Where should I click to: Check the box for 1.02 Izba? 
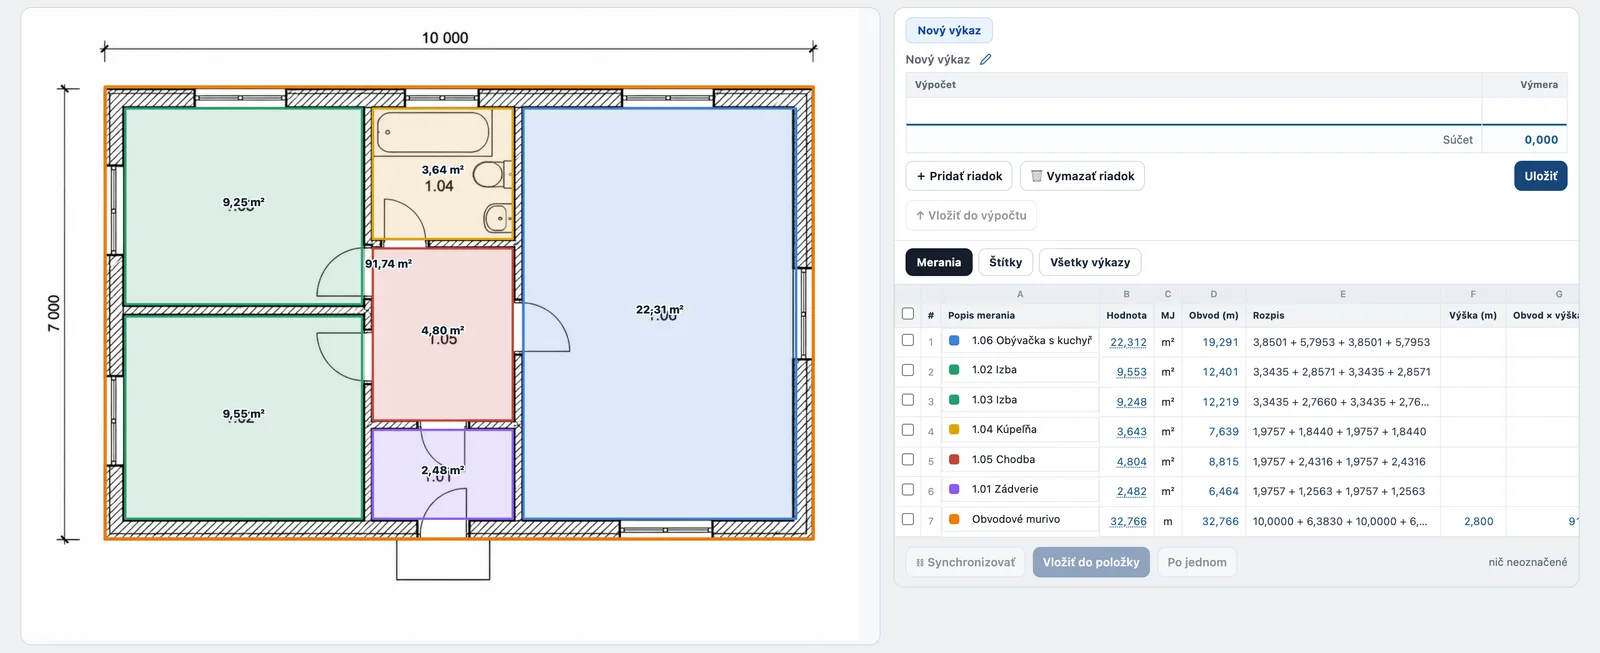(908, 370)
